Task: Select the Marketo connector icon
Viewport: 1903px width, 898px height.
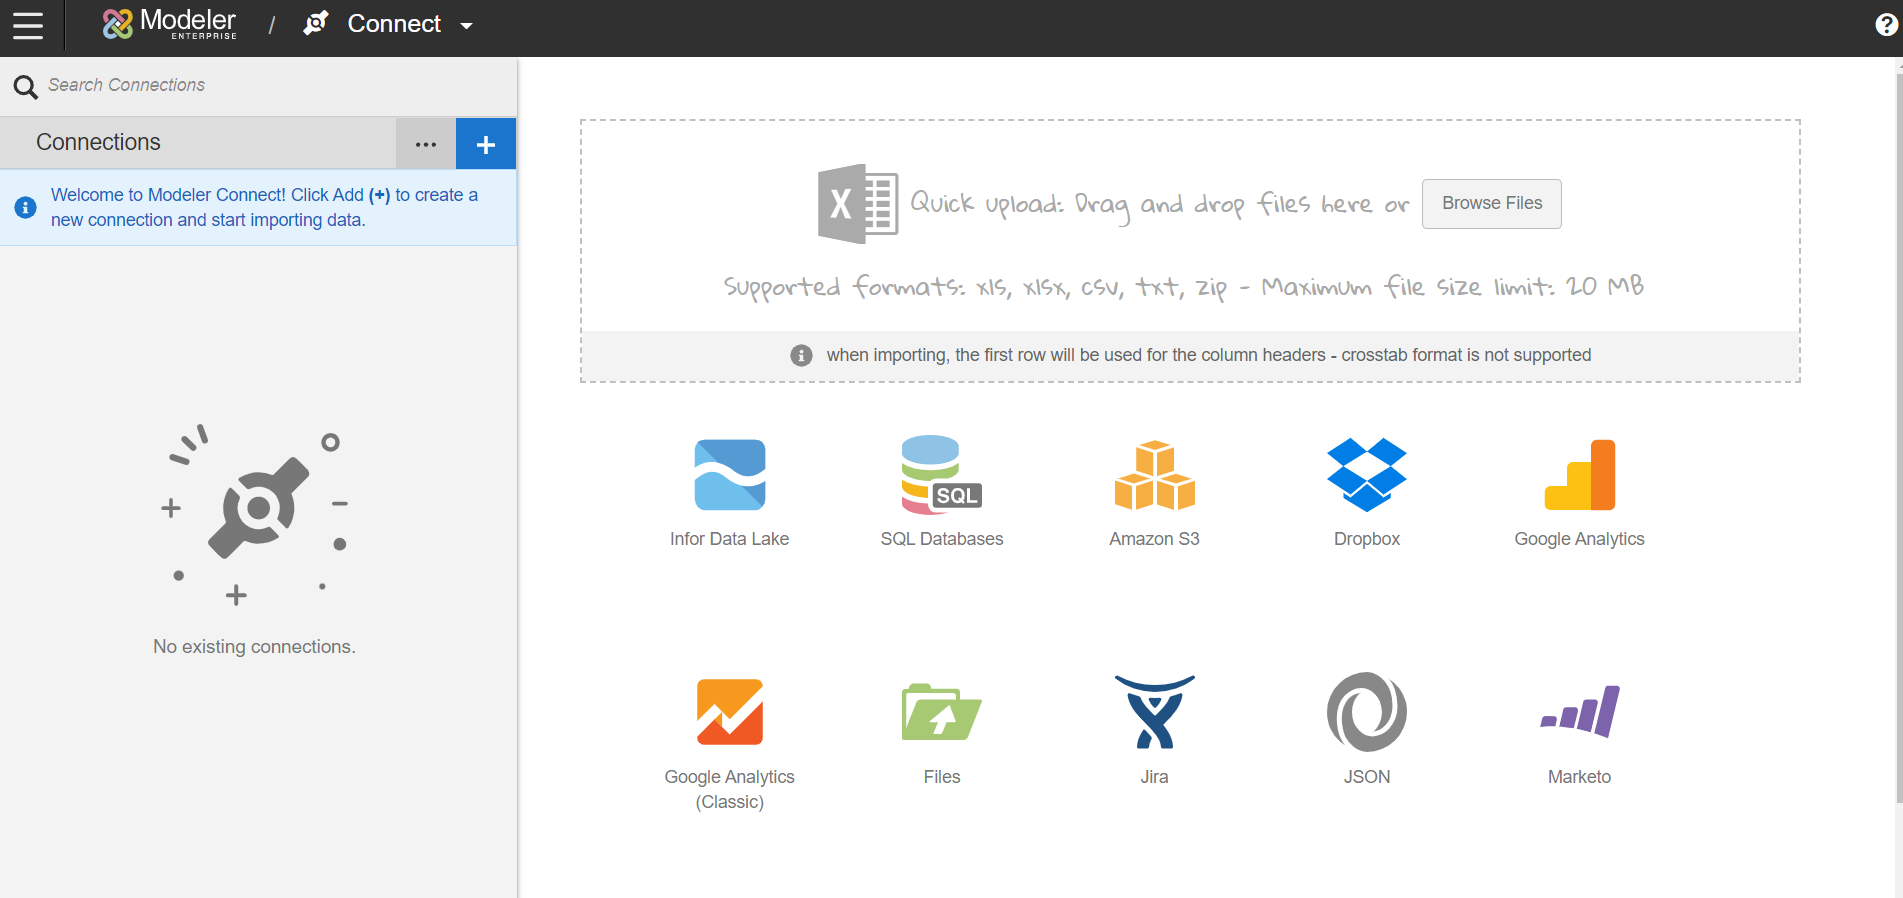Action: coord(1579,713)
